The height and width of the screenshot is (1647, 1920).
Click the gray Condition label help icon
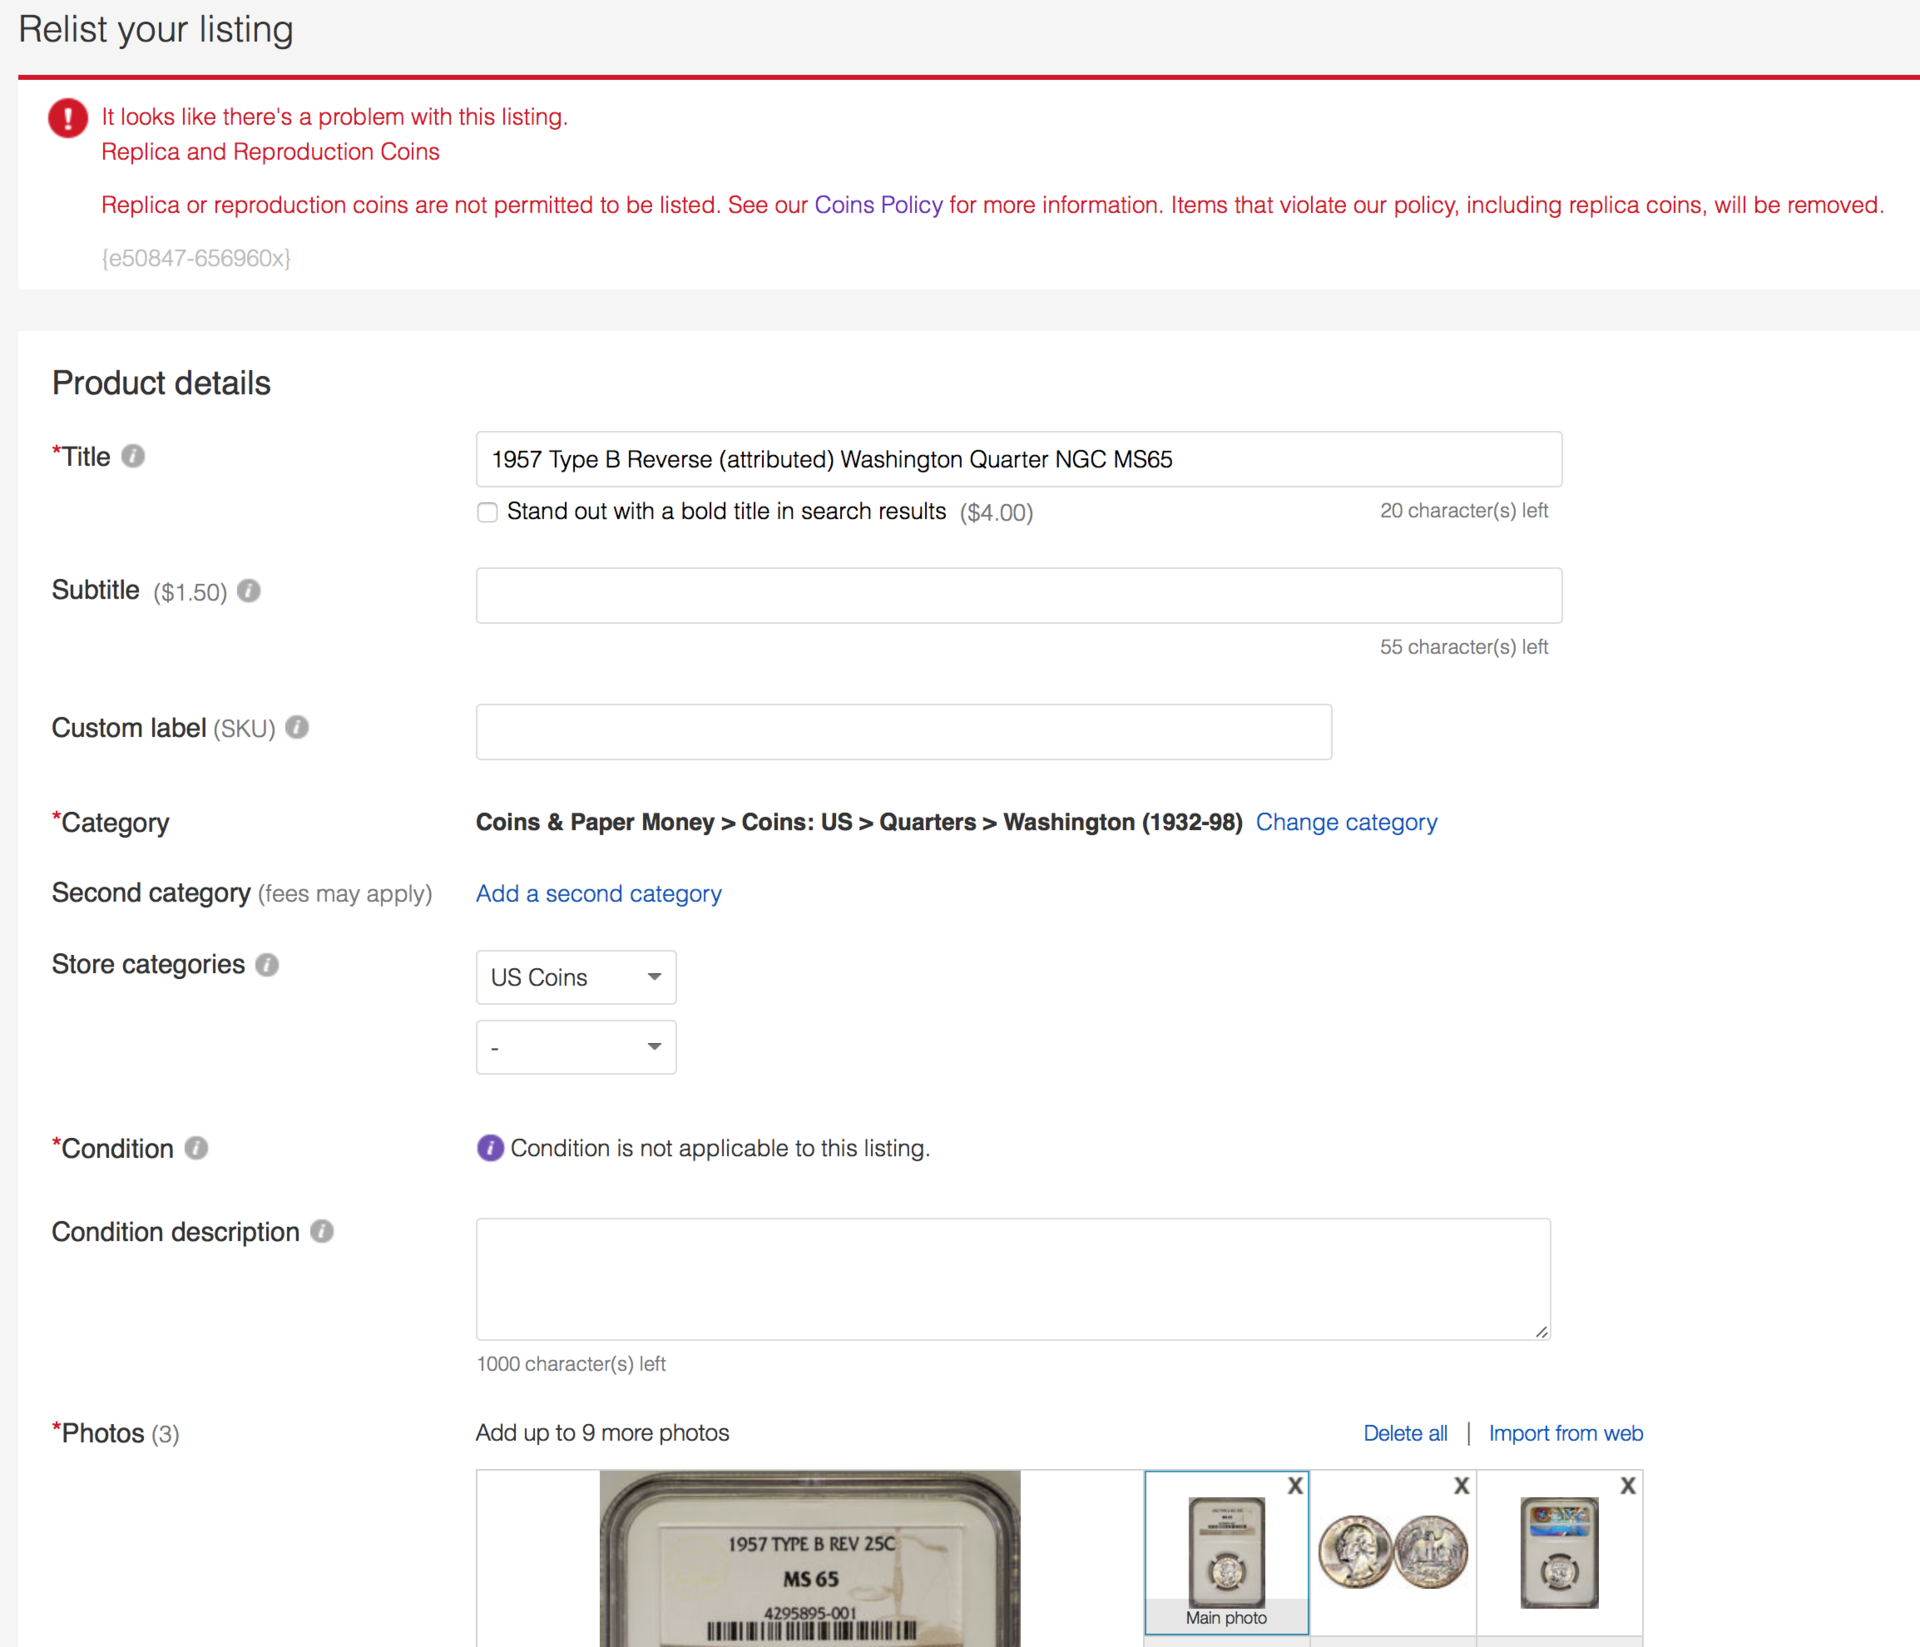(197, 1148)
